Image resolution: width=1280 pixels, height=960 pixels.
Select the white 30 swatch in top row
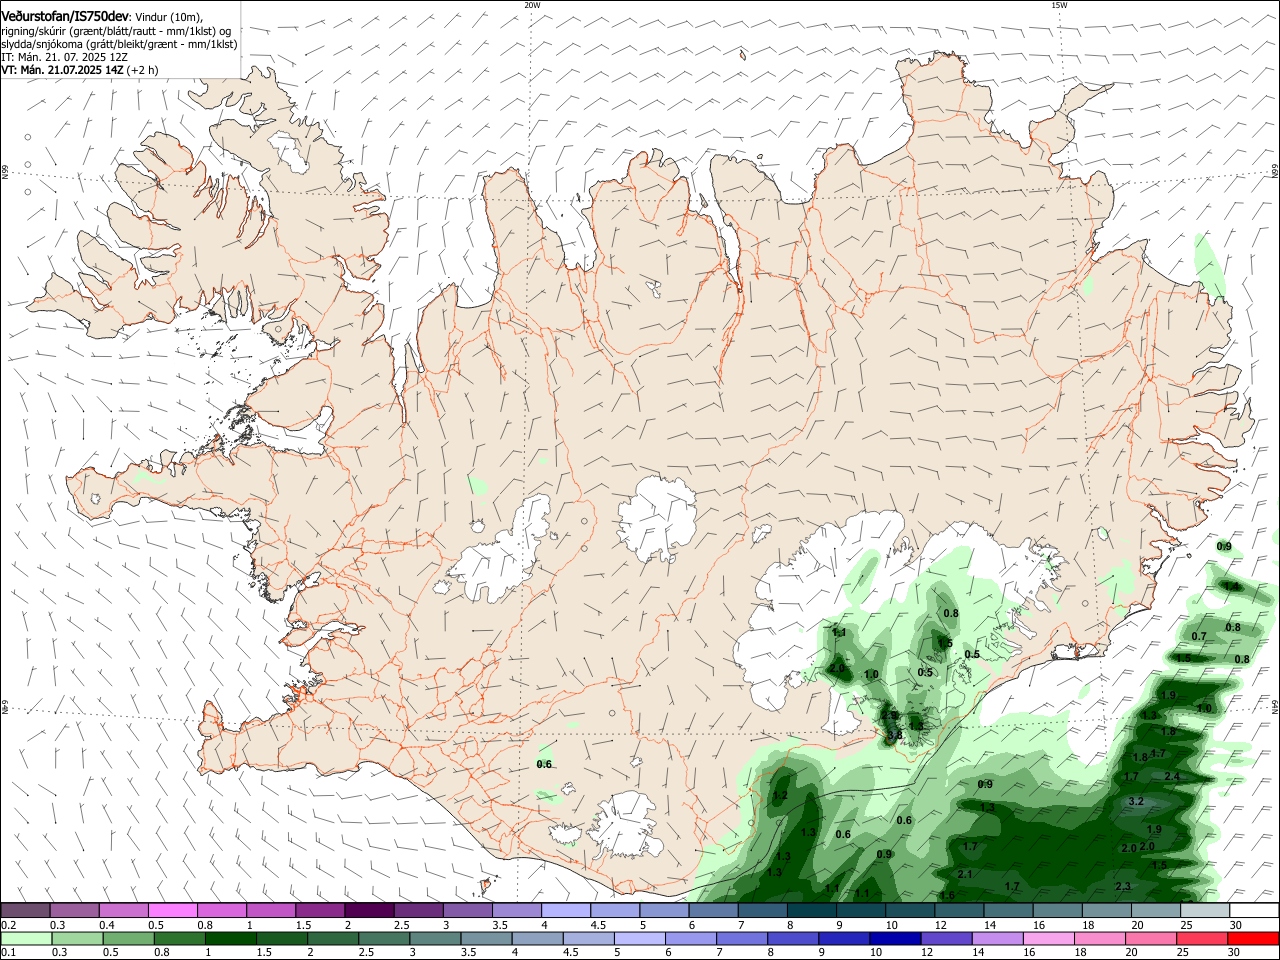[x=1254, y=910]
